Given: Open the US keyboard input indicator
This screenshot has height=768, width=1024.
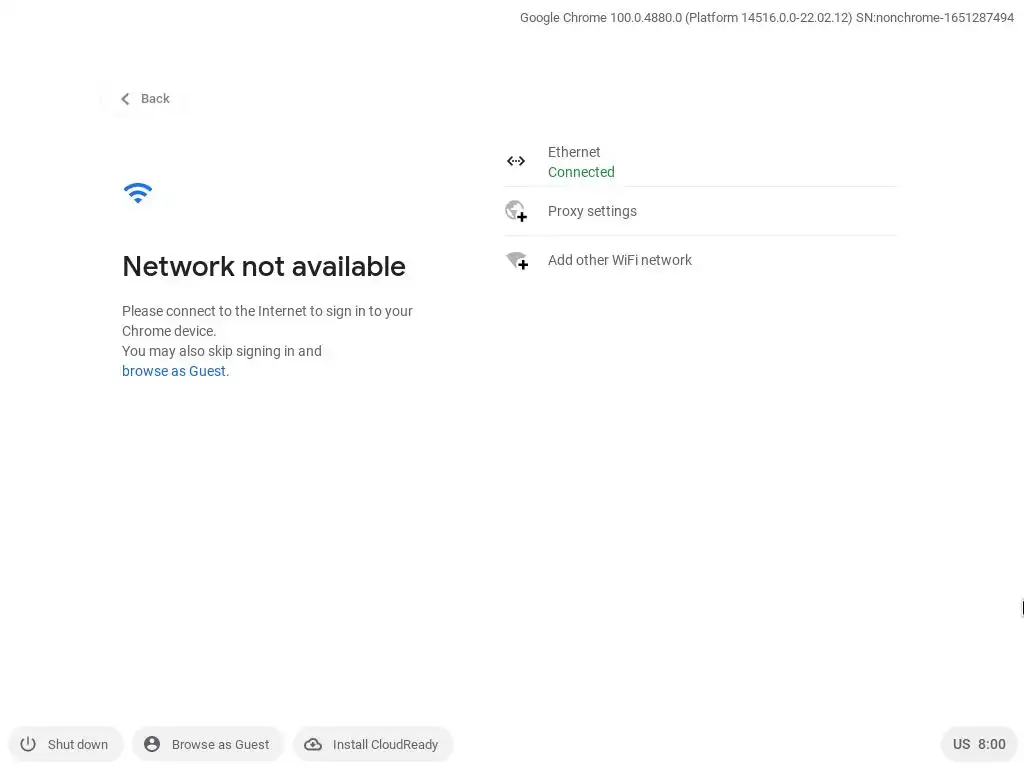Looking at the screenshot, I should coord(961,744).
